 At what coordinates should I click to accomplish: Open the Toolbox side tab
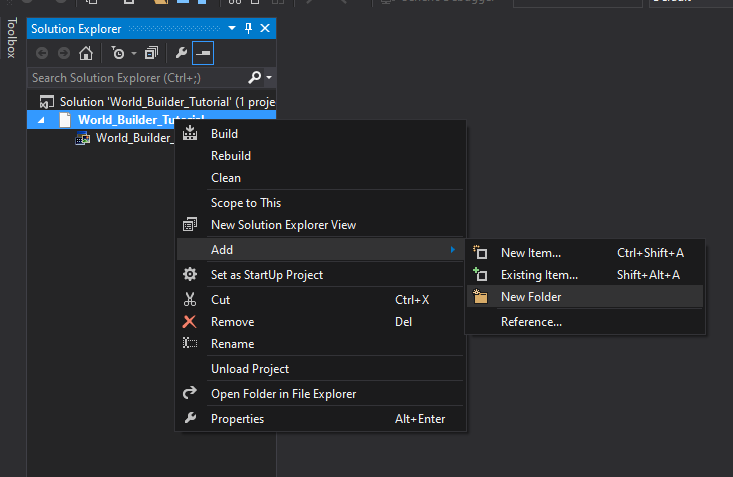[11, 38]
